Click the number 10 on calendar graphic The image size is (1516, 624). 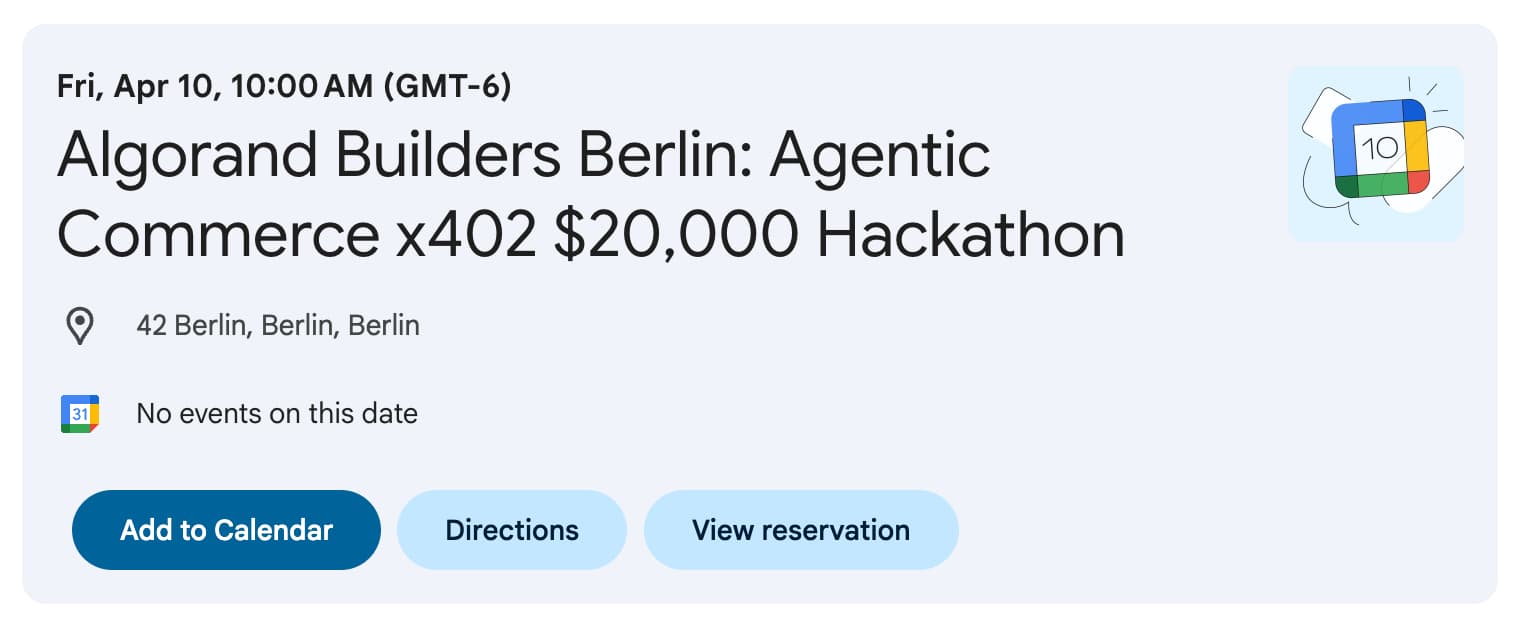click(1380, 148)
